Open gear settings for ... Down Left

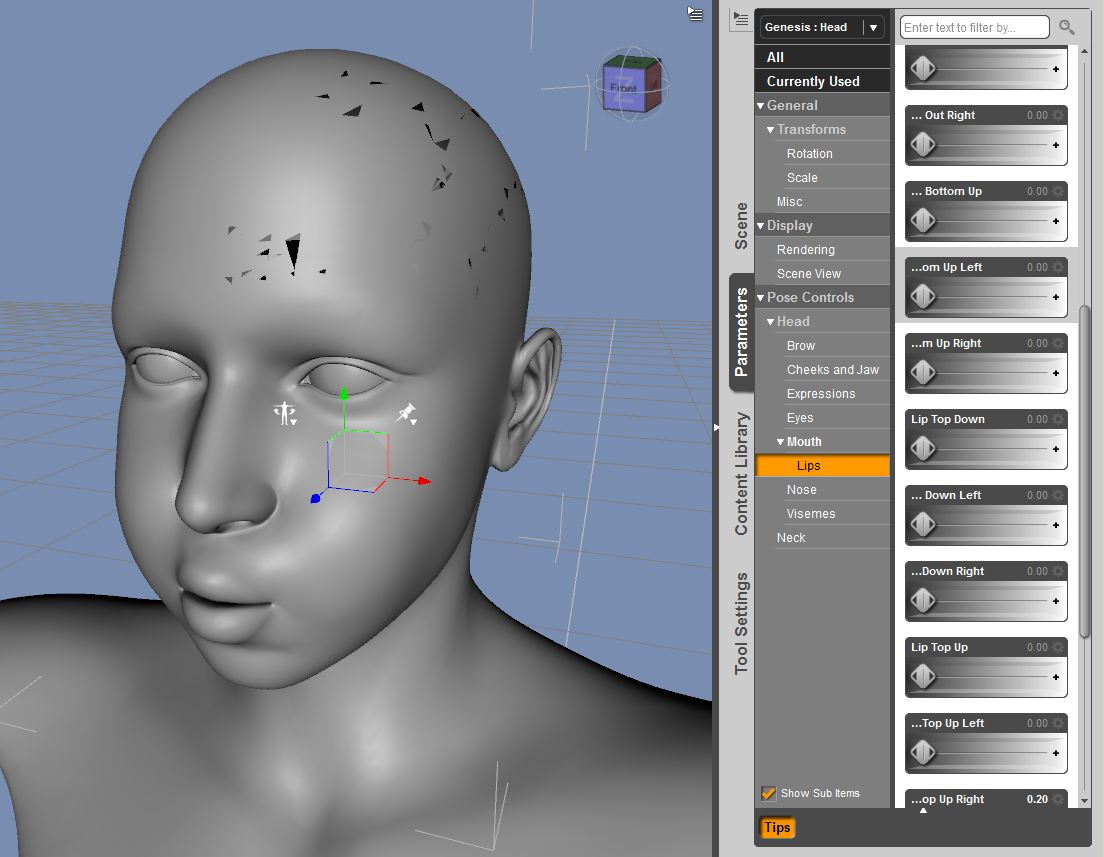(1058, 495)
